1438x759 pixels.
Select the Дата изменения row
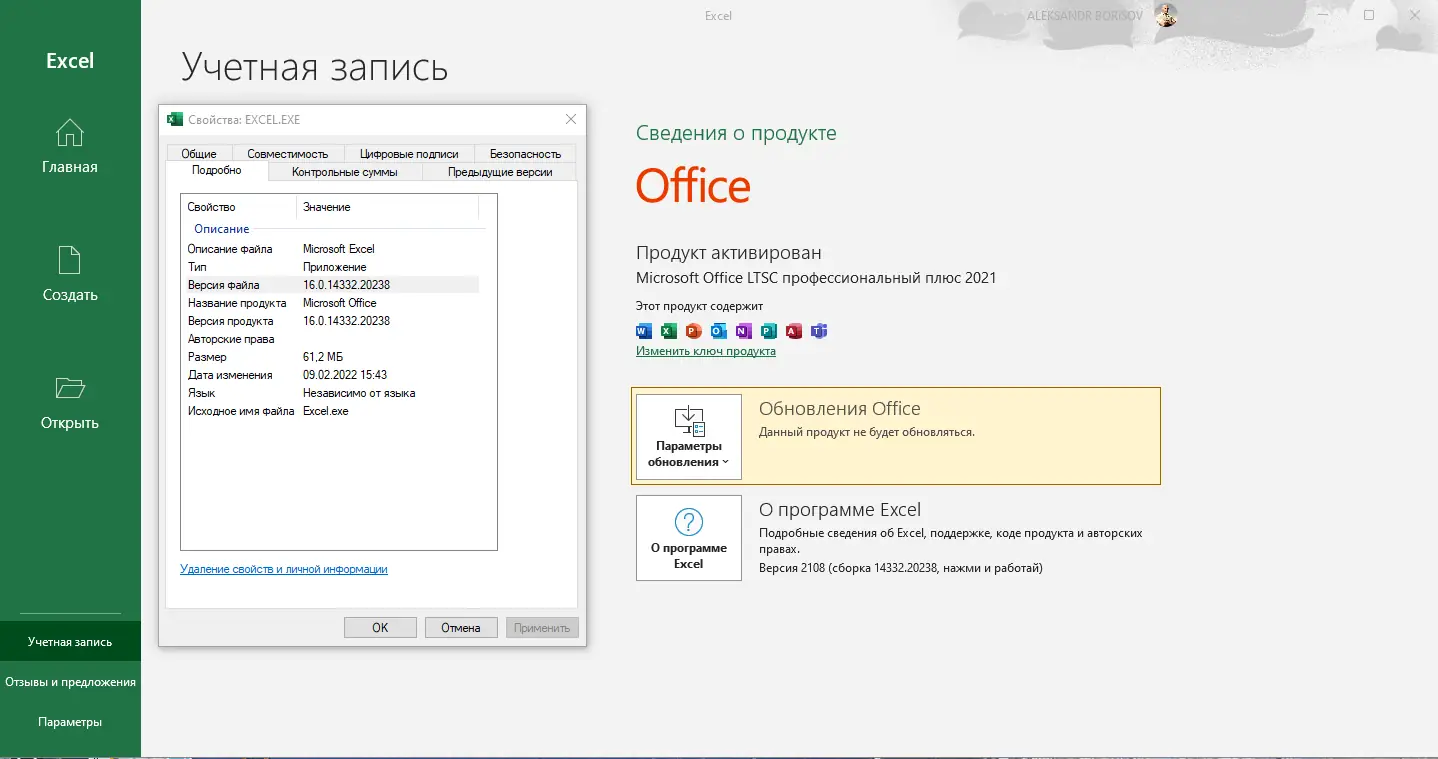[331, 375]
